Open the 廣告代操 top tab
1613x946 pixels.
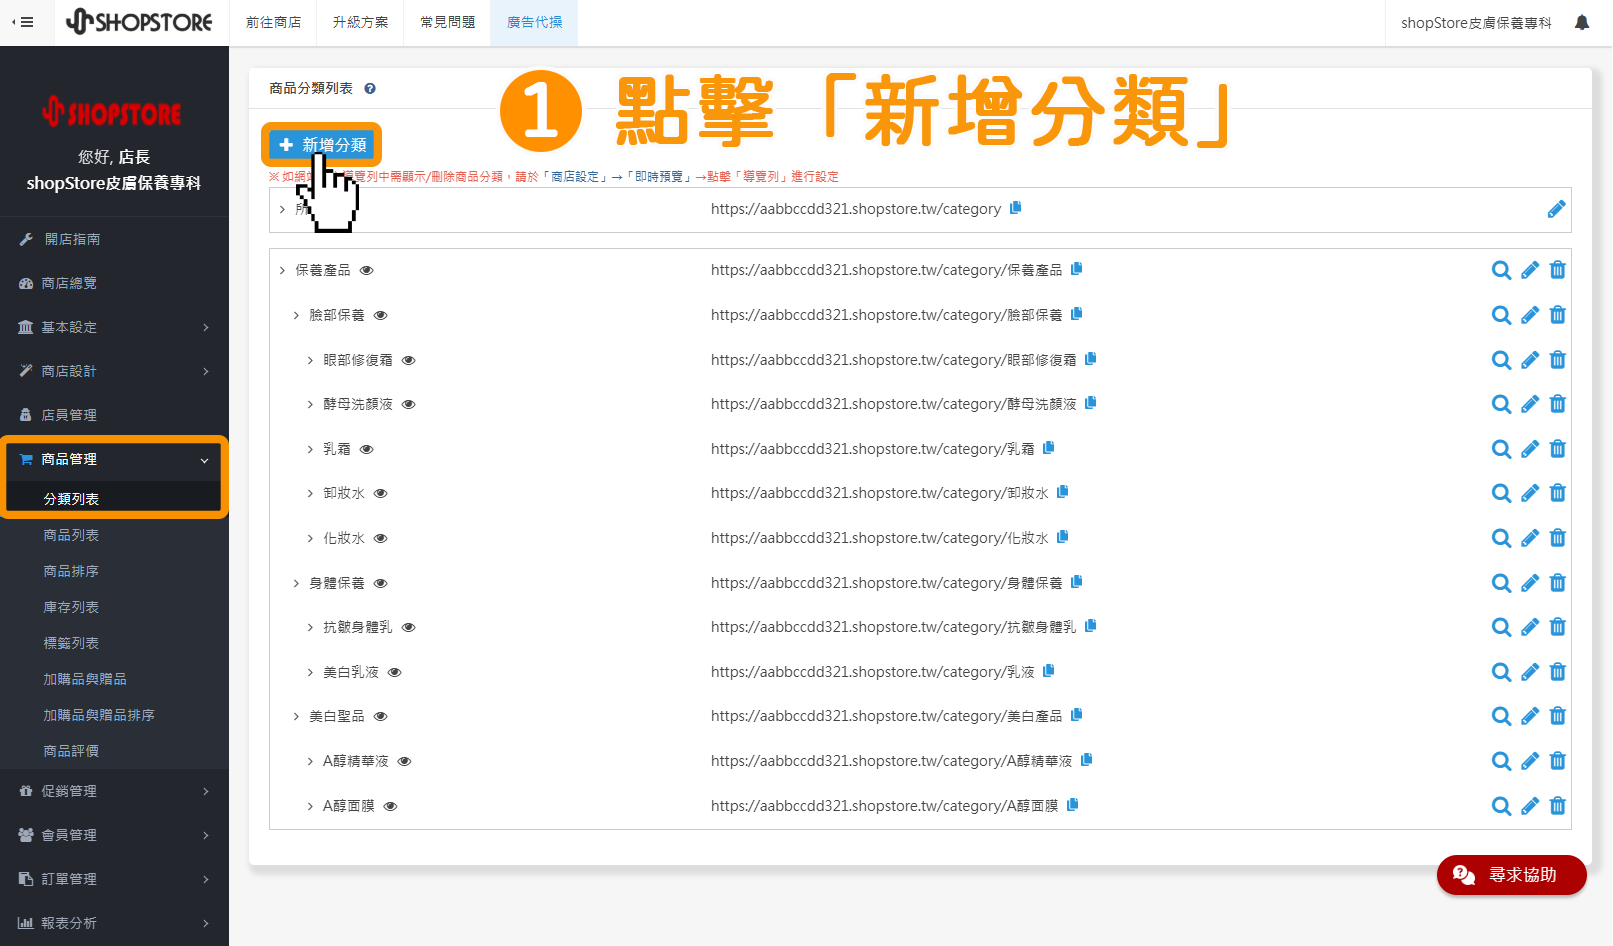tap(534, 22)
